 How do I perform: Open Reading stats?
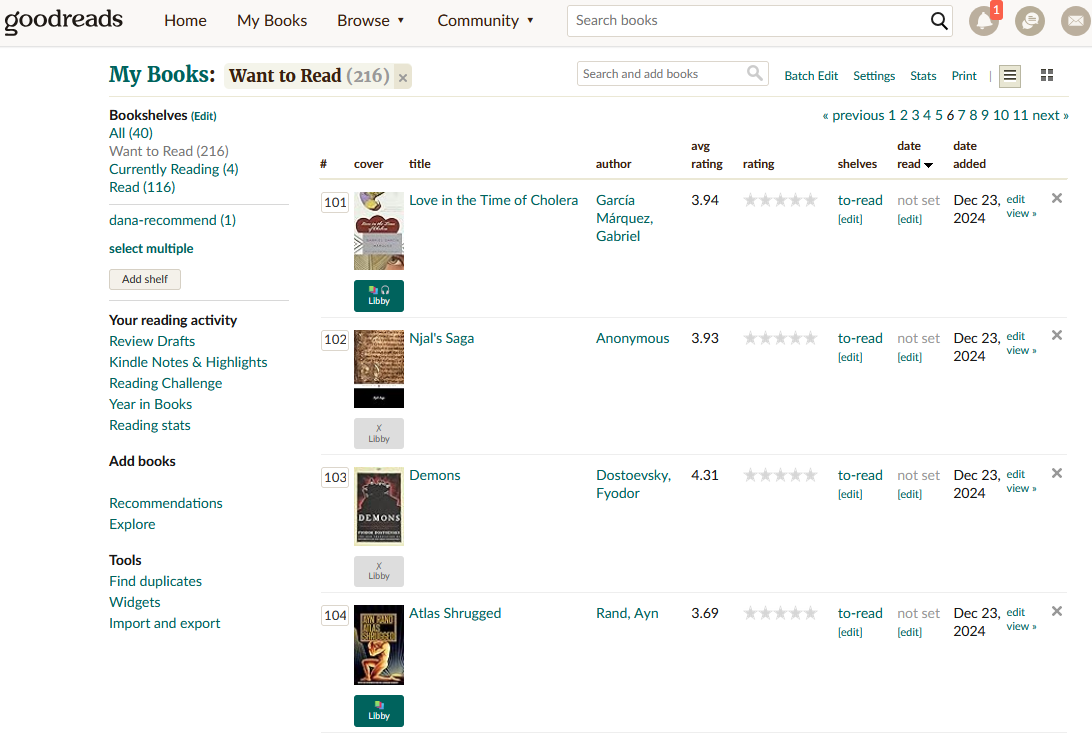point(150,425)
